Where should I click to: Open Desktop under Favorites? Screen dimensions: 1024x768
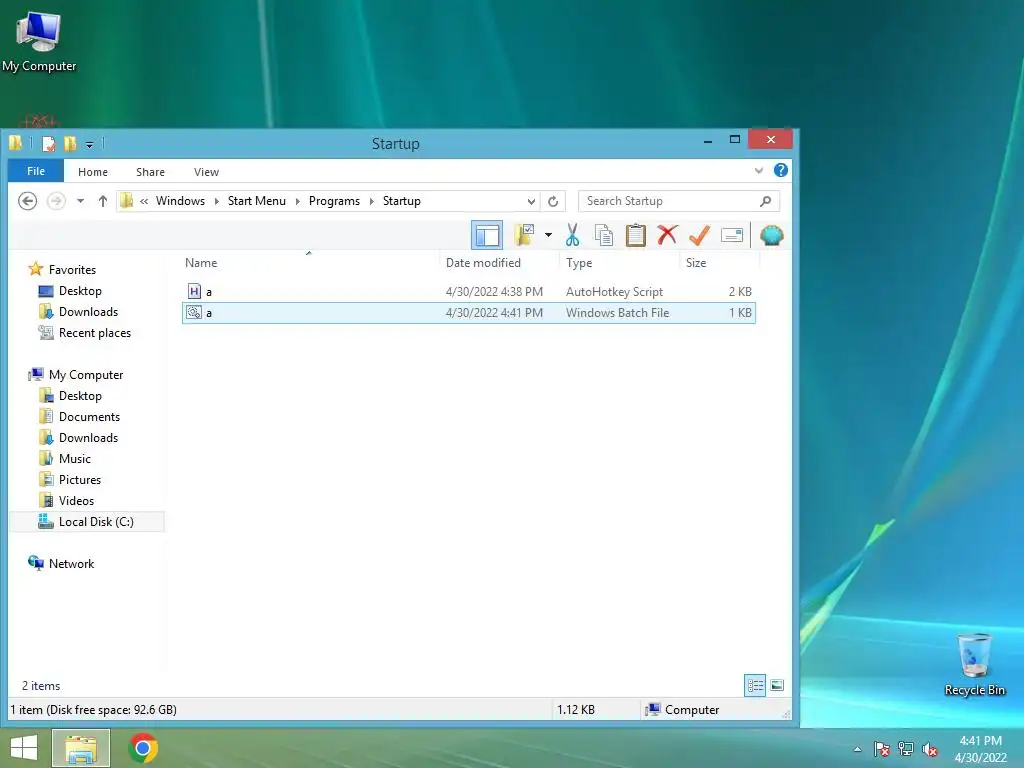[x=70, y=291]
